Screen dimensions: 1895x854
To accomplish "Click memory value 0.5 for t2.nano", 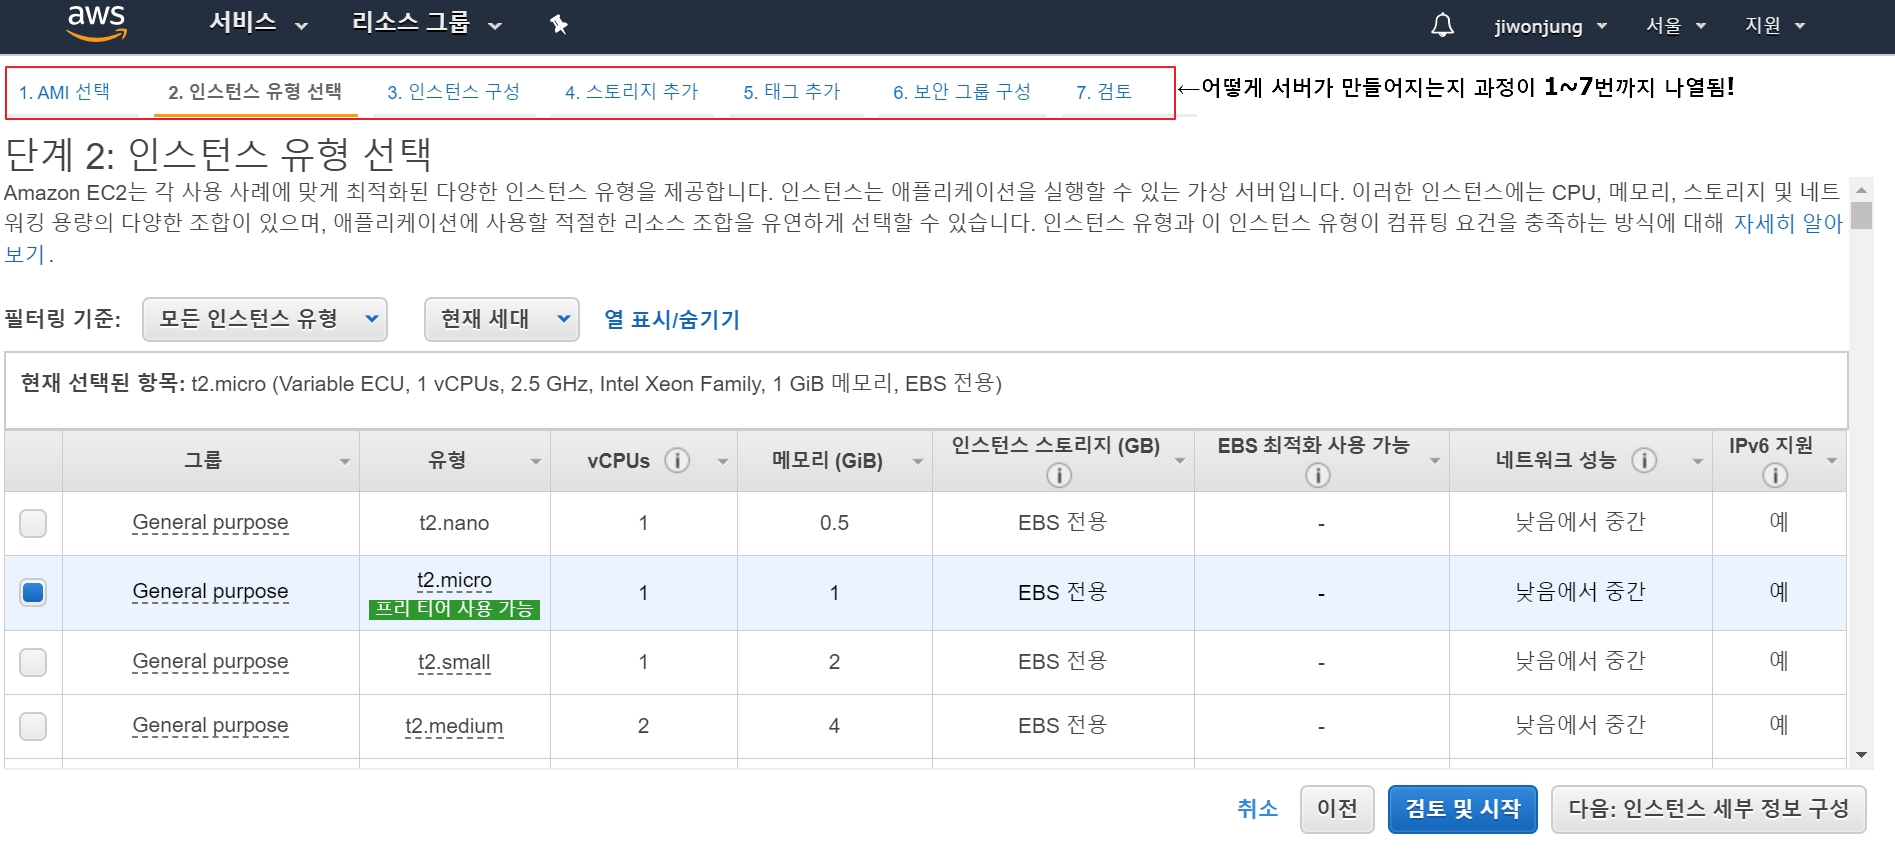I will 834,523.
